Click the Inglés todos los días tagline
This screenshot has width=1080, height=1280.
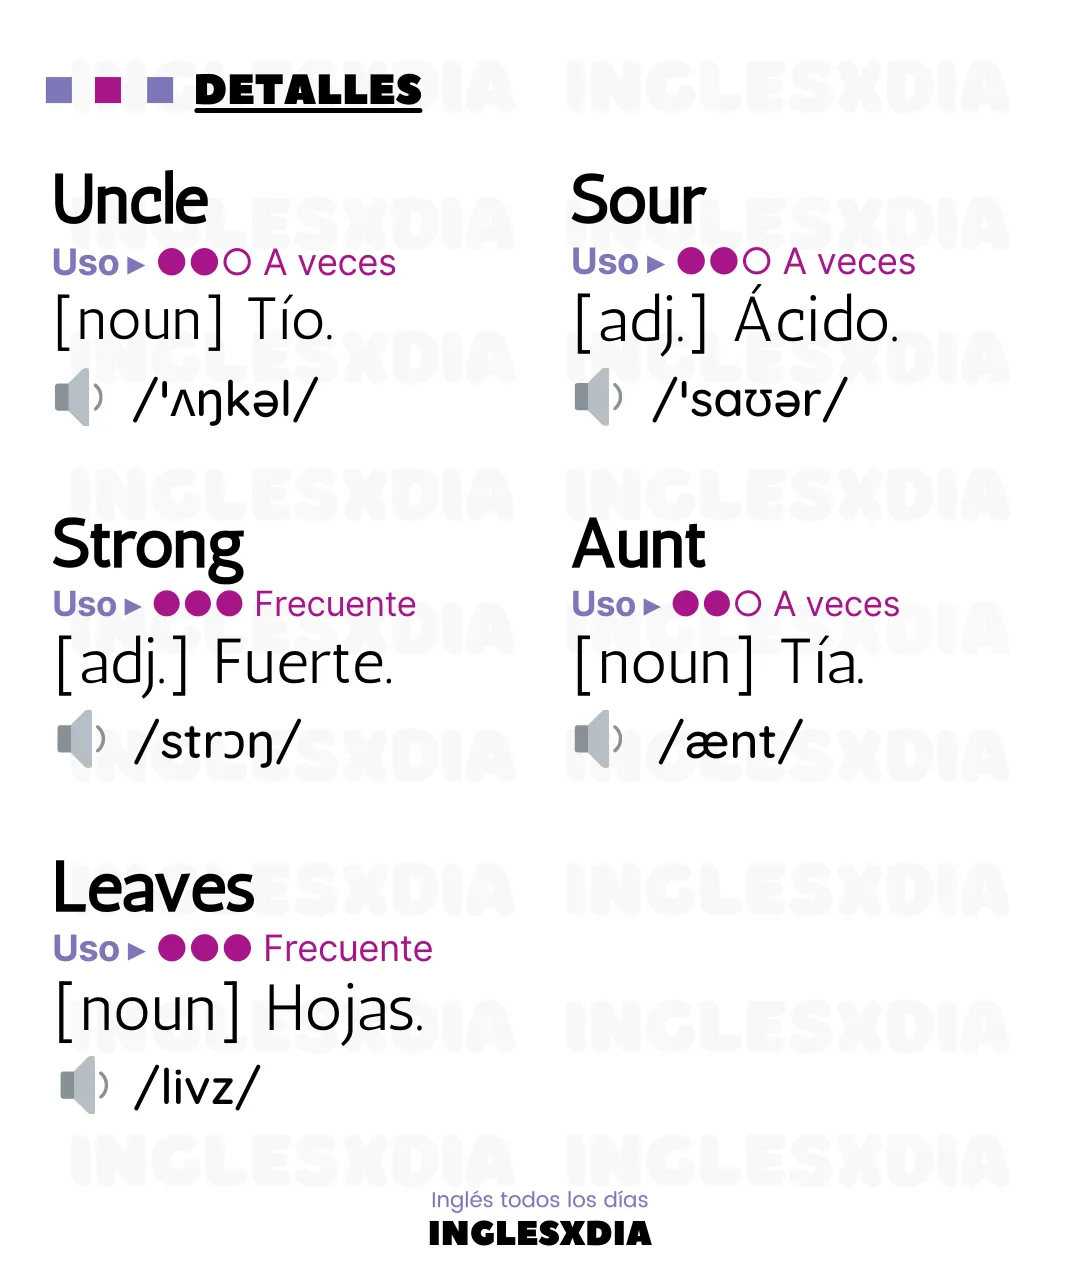tap(540, 1199)
